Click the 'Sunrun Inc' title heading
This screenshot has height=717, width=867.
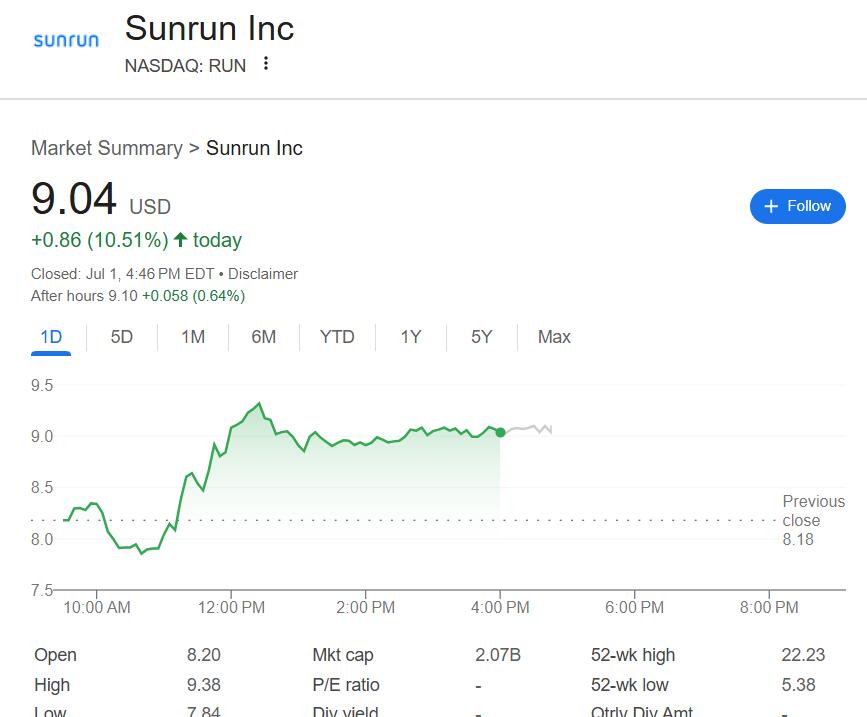click(210, 28)
